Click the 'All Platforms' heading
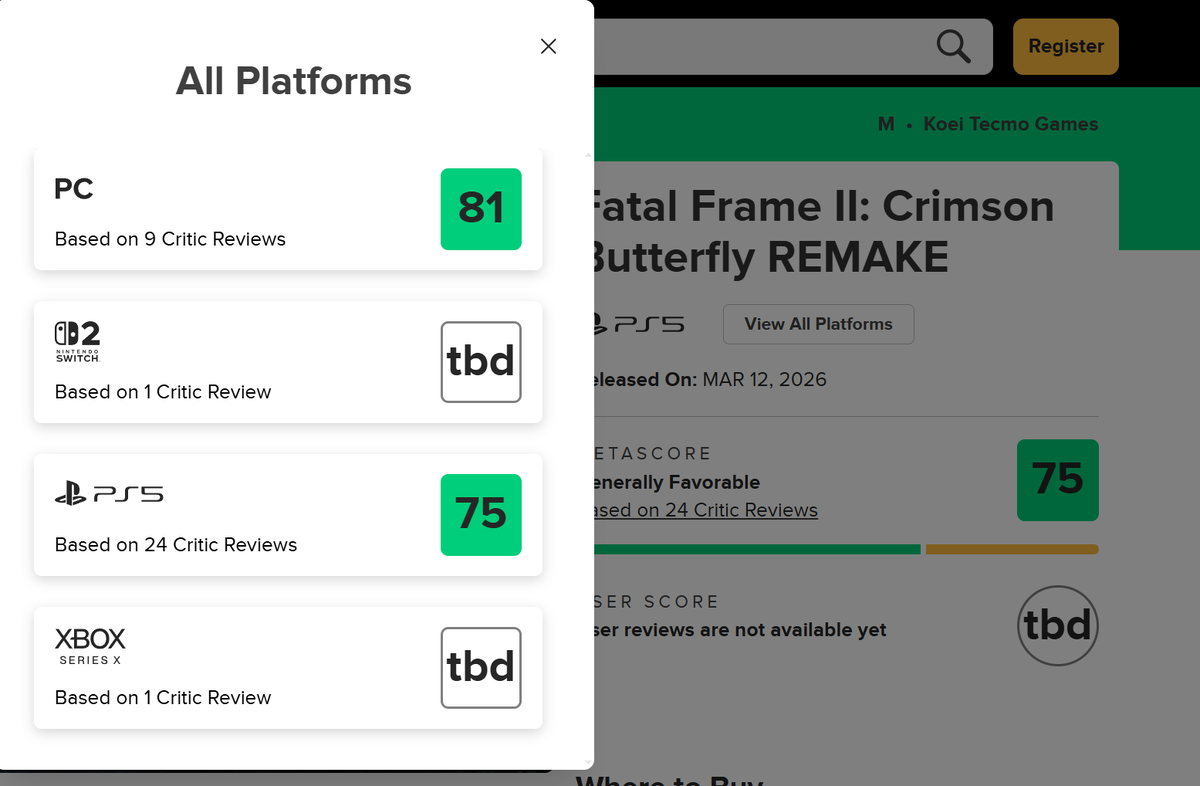 coord(294,81)
